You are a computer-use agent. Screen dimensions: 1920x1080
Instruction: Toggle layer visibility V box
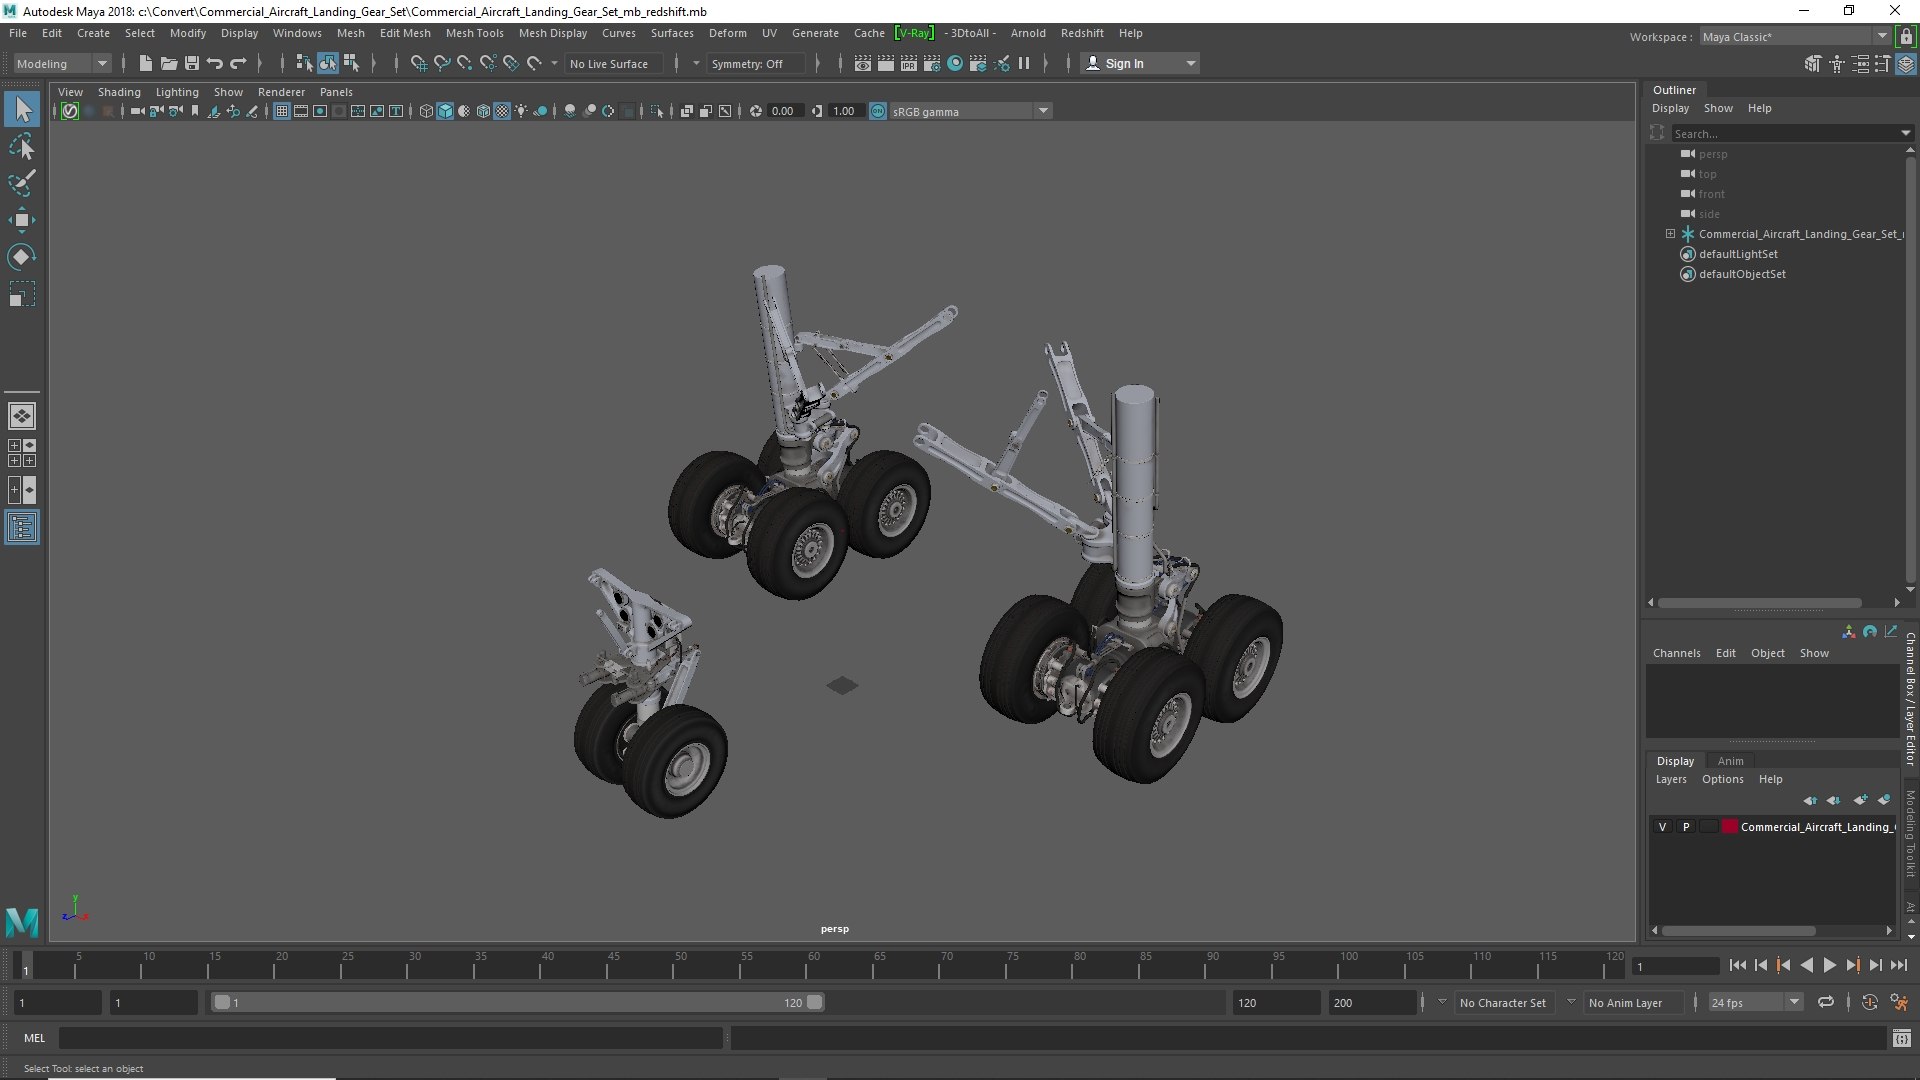pyautogui.click(x=1662, y=827)
